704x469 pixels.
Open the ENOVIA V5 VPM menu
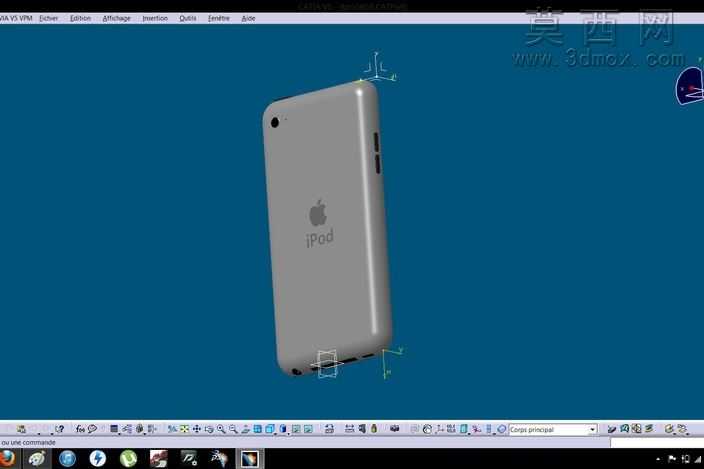click(x=16, y=18)
